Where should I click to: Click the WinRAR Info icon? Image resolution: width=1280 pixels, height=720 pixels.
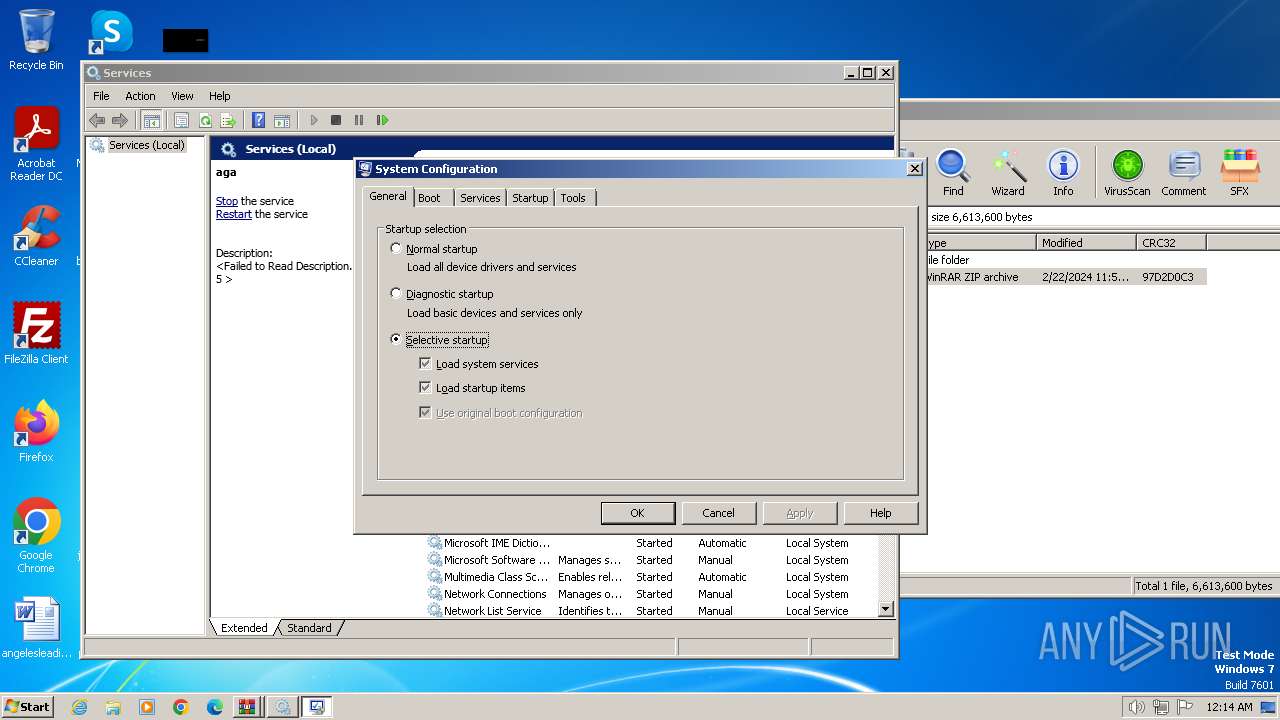(1063, 173)
